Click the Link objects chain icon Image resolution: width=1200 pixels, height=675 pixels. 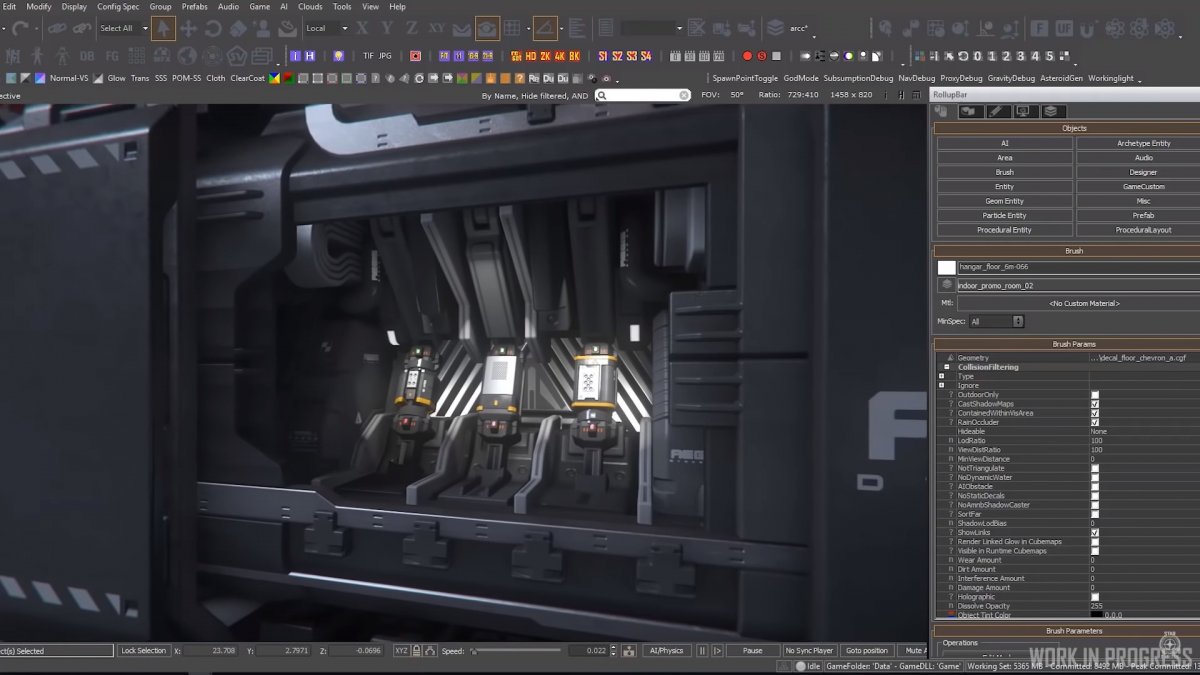click(x=57, y=28)
